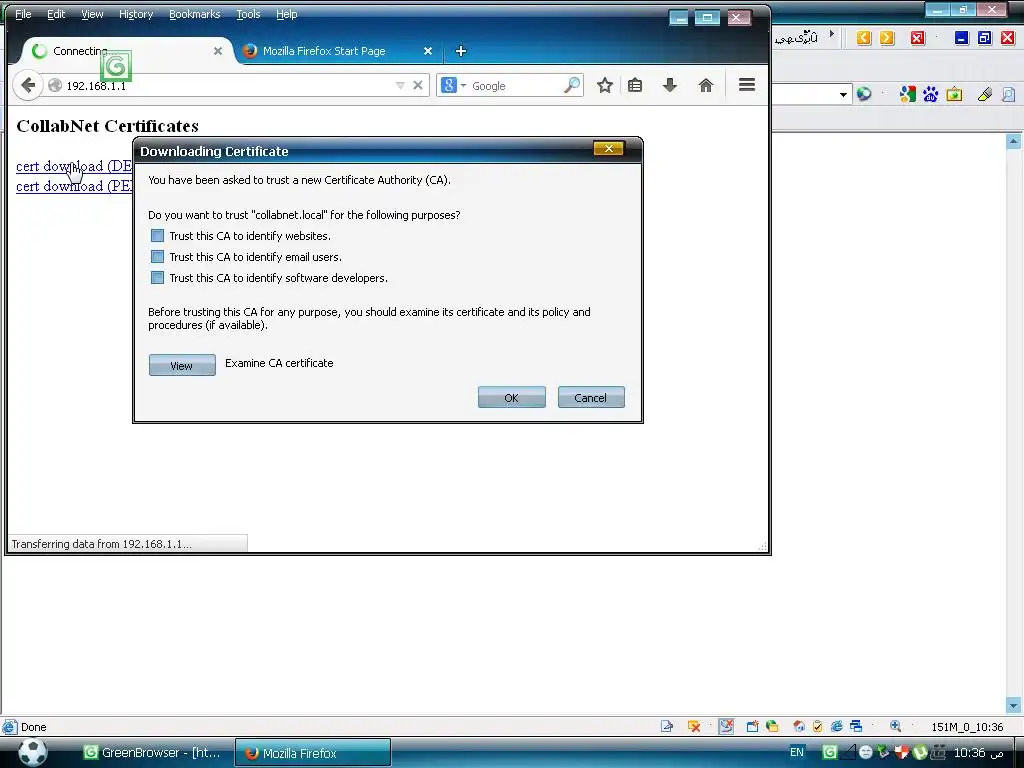
Task: Open the Firefox downloads arrow icon
Action: pos(670,85)
